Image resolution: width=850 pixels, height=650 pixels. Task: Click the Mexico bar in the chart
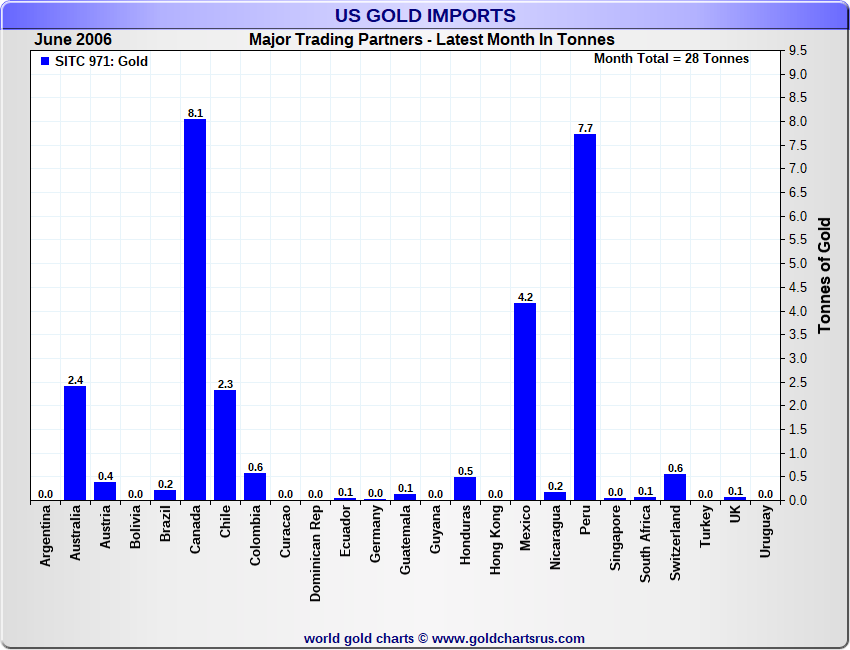[525, 402]
